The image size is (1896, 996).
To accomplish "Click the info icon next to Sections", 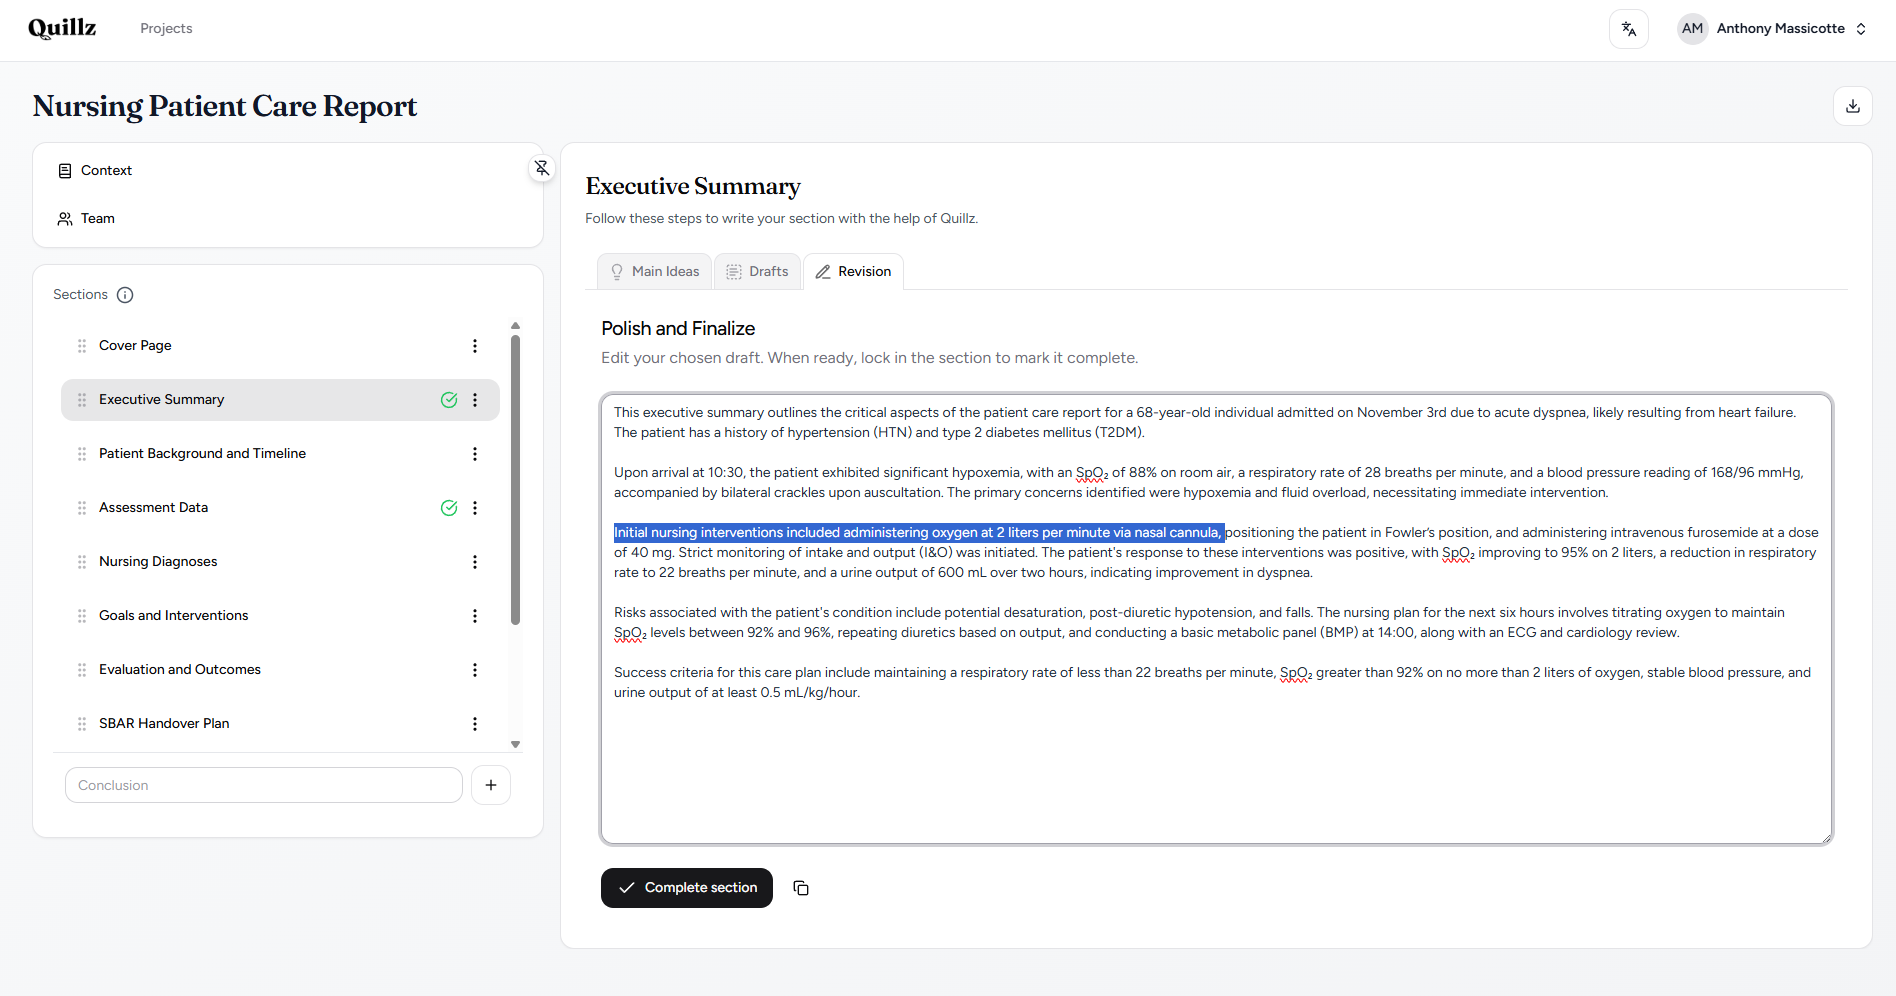I will pos(124,294).
